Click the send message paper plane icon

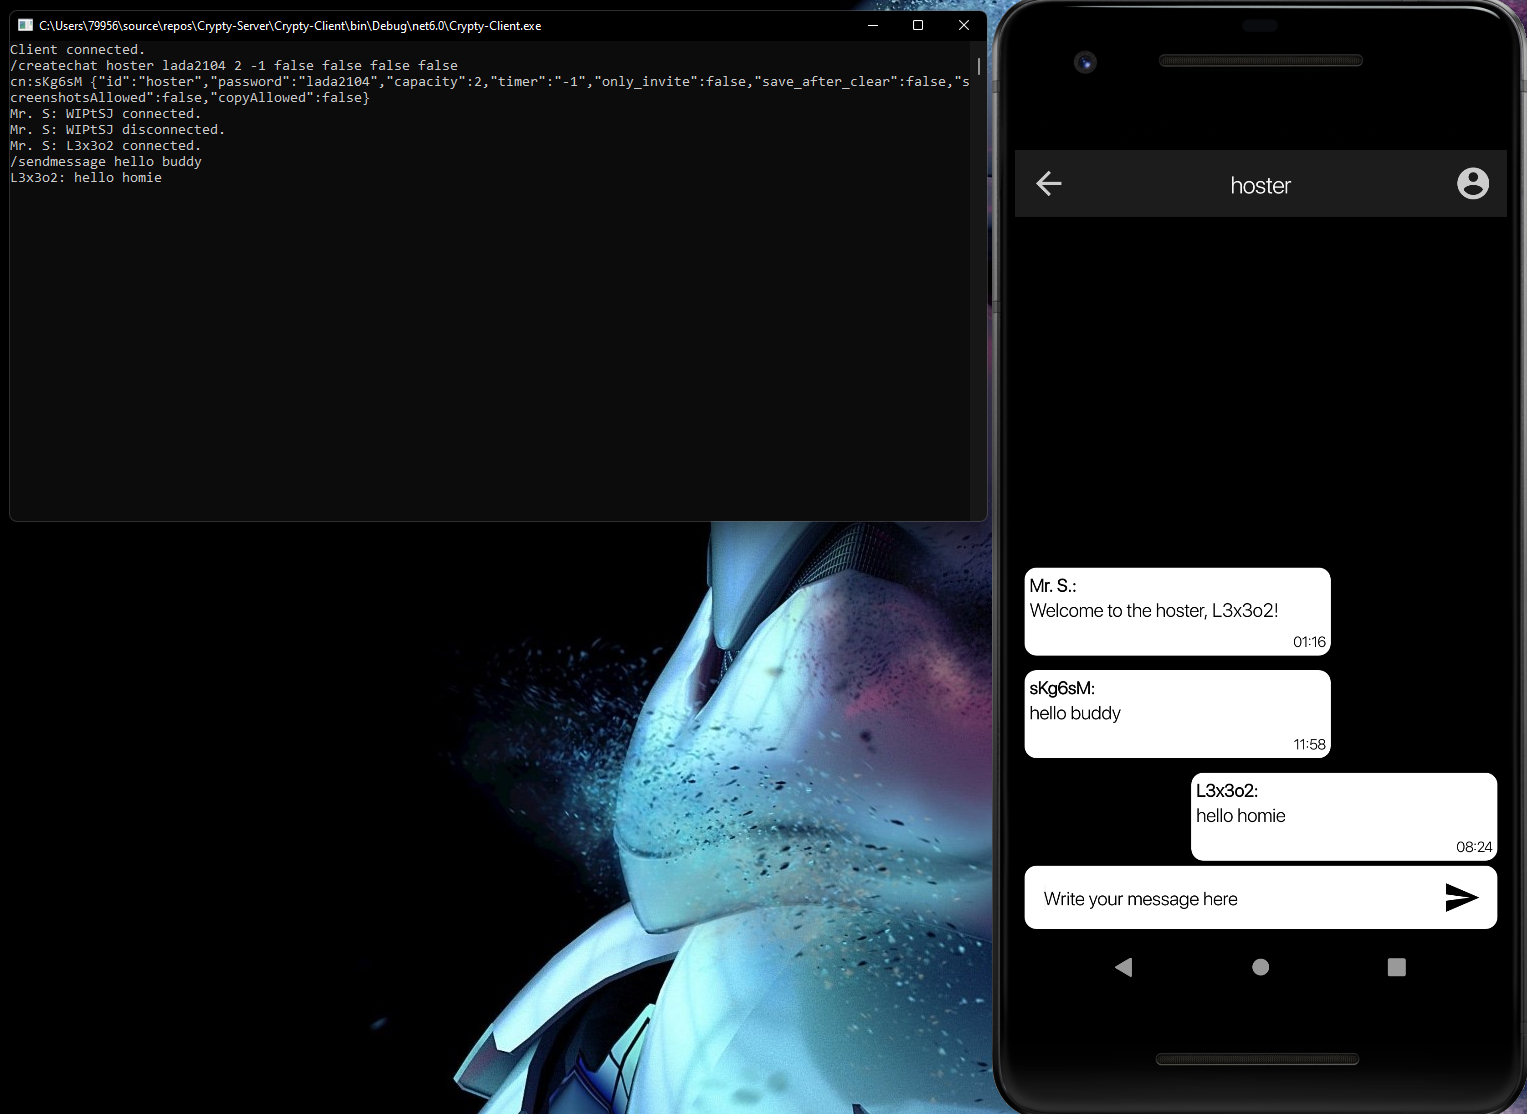tap(1461, 897)
